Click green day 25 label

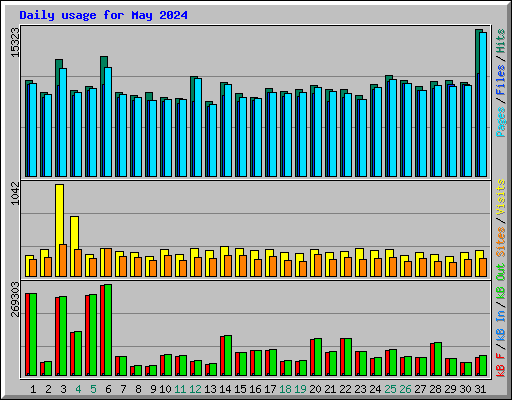point(390,389)
